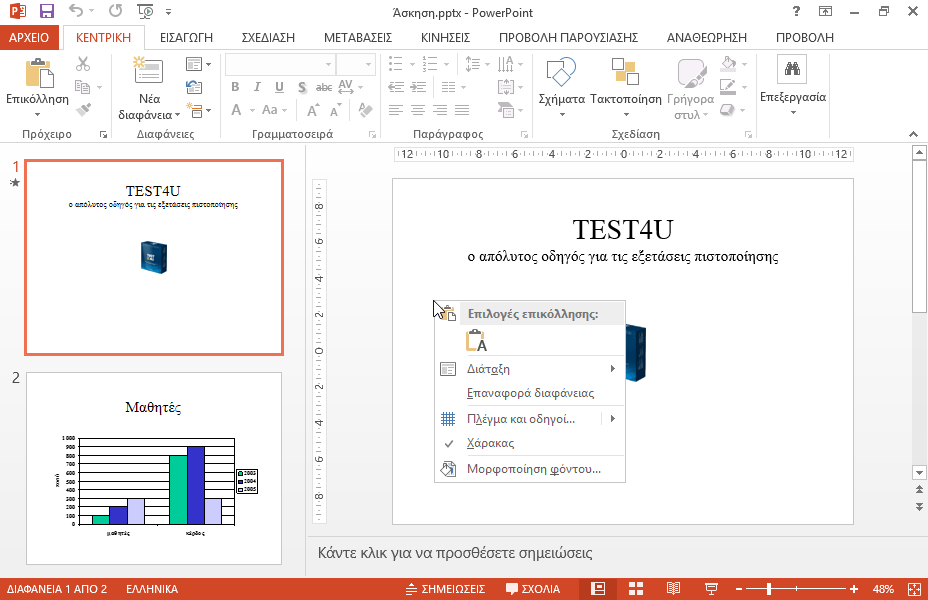928x600 pixels.
Task: Open the Γραμματοσειρά dialog launcher
Action: pyautogui.click(x=372, y=135)
